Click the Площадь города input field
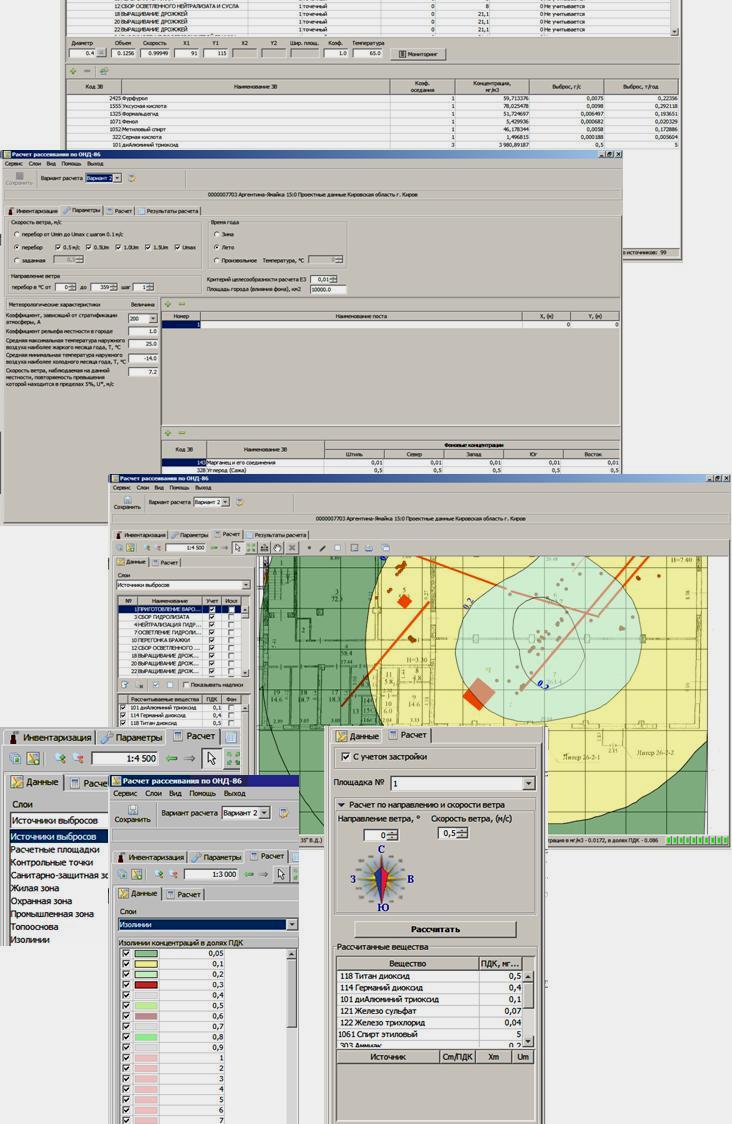Screen dimensions: 732x1124 coord(327,289)
